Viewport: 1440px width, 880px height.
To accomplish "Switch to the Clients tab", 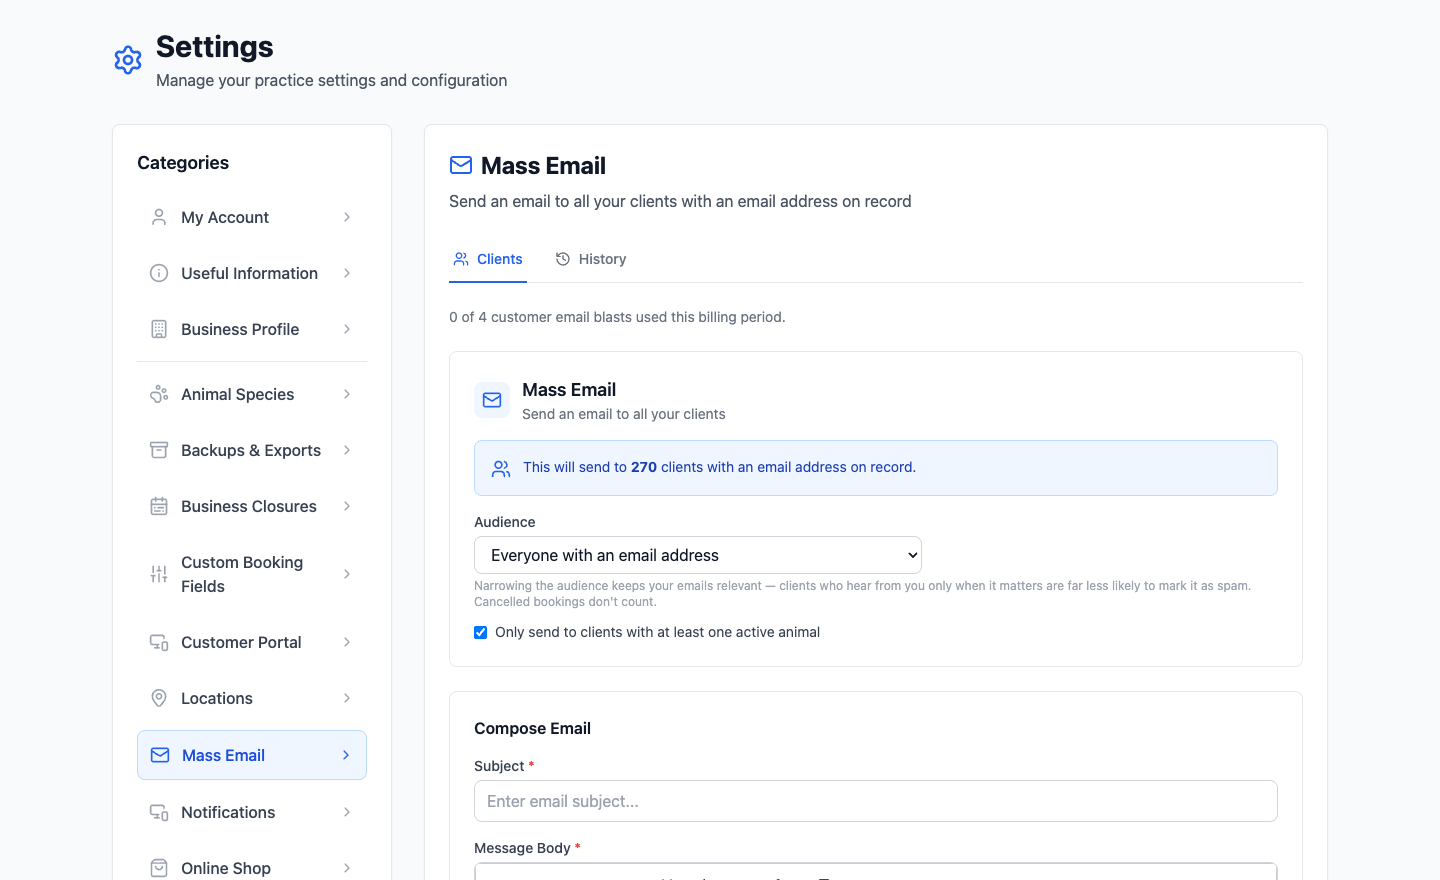I will pyautogui.click(x=488, y=259).
